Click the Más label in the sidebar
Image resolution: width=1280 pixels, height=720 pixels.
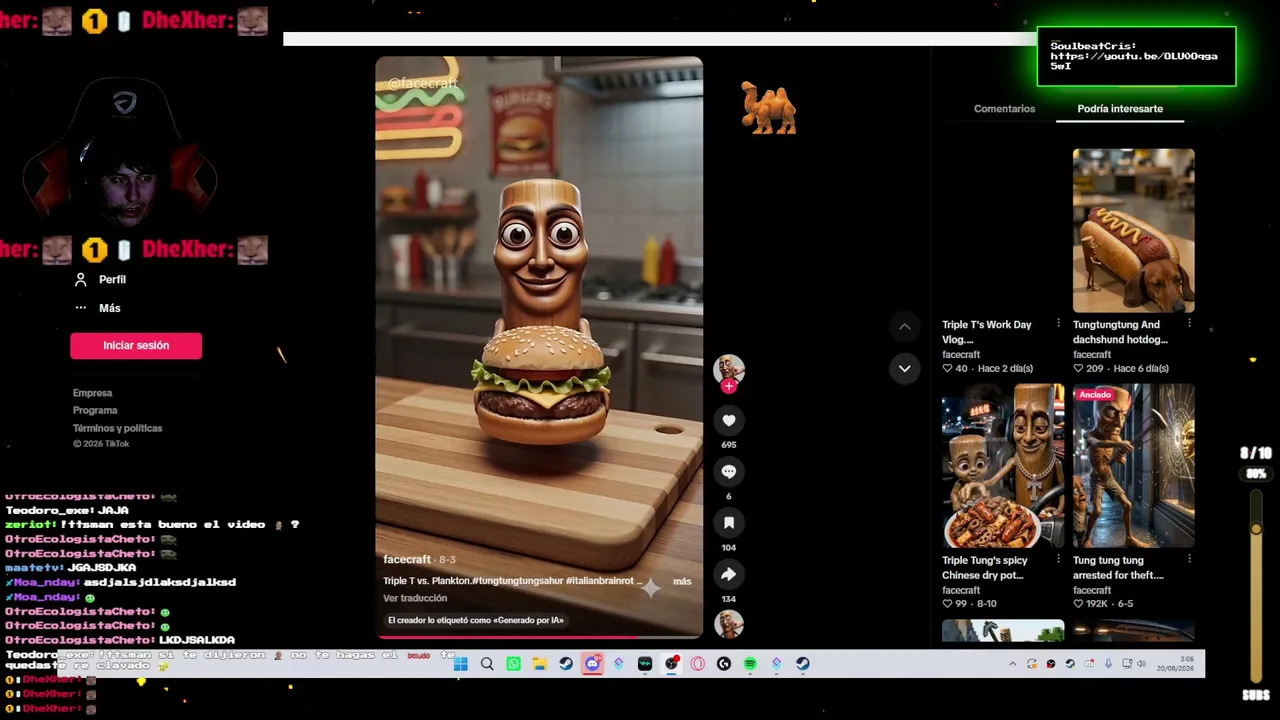109,308
